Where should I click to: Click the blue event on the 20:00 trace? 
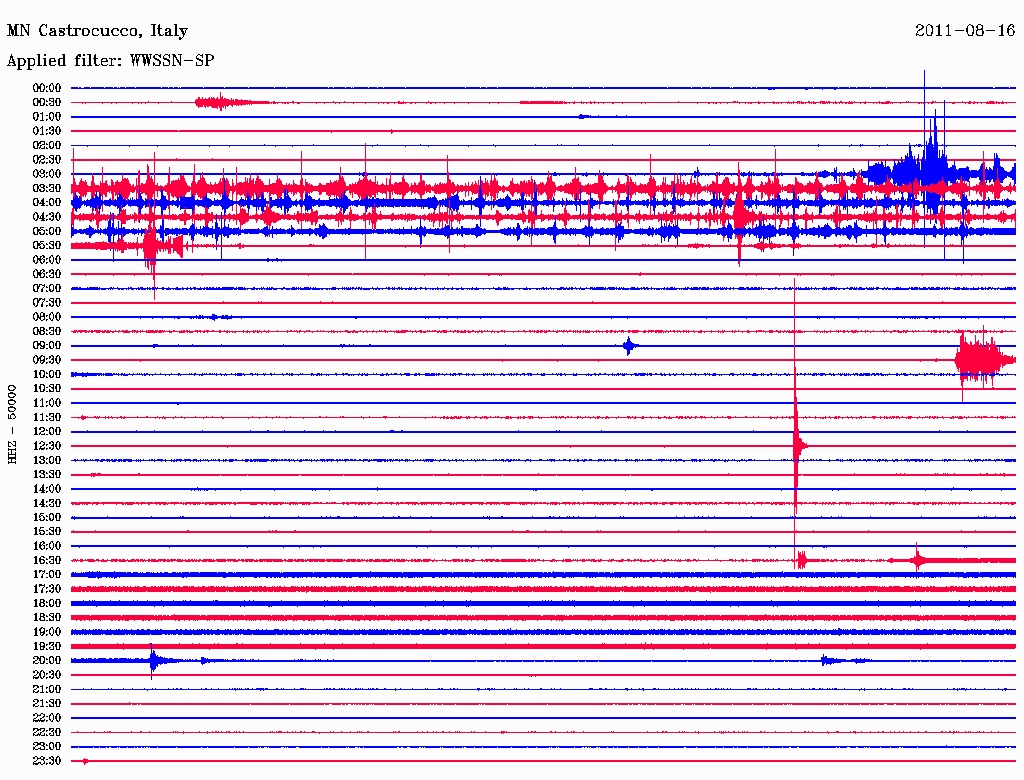[153, 660]
